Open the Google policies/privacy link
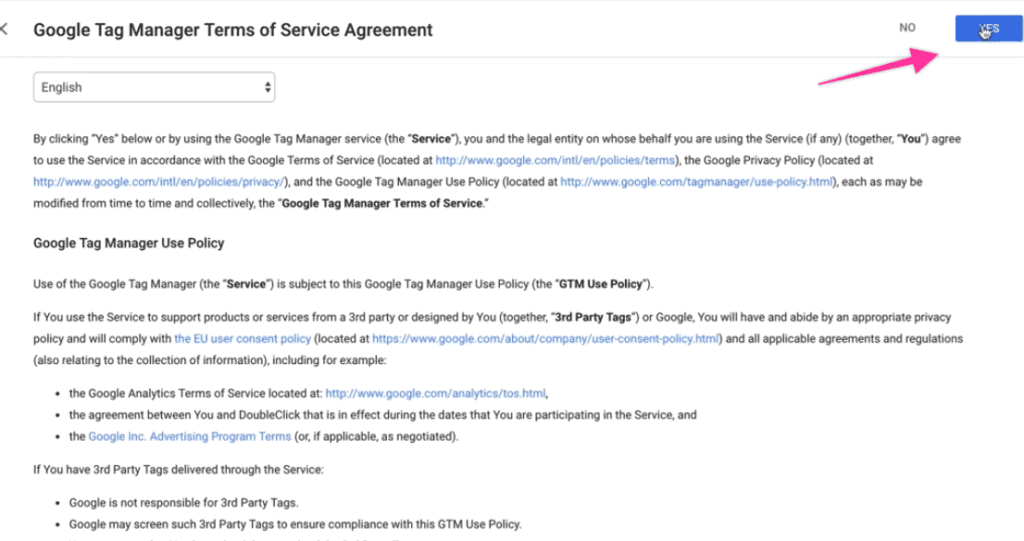1024x541 pixels. click(159, 182)
